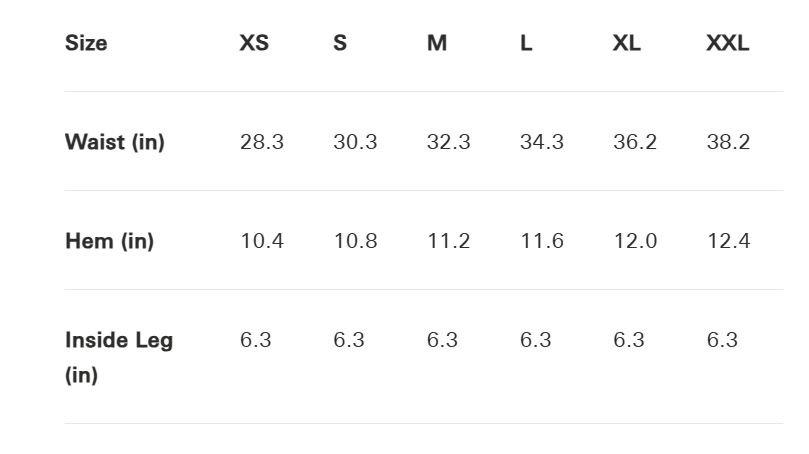The image size is (809, 454).
Task: Click the Waist (in) row label
Action: pos(114,142)
